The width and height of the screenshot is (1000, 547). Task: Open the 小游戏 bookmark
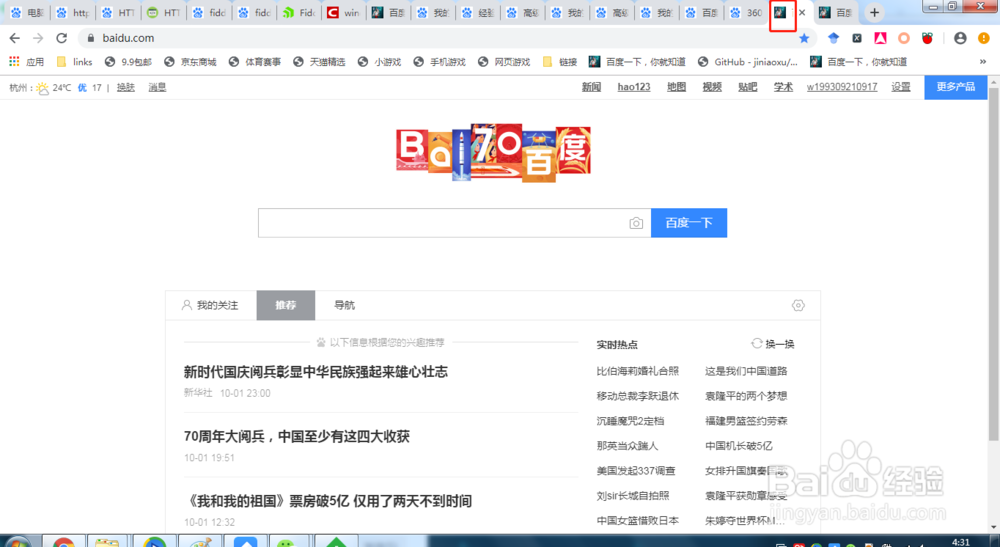click(x=380, y=62)
